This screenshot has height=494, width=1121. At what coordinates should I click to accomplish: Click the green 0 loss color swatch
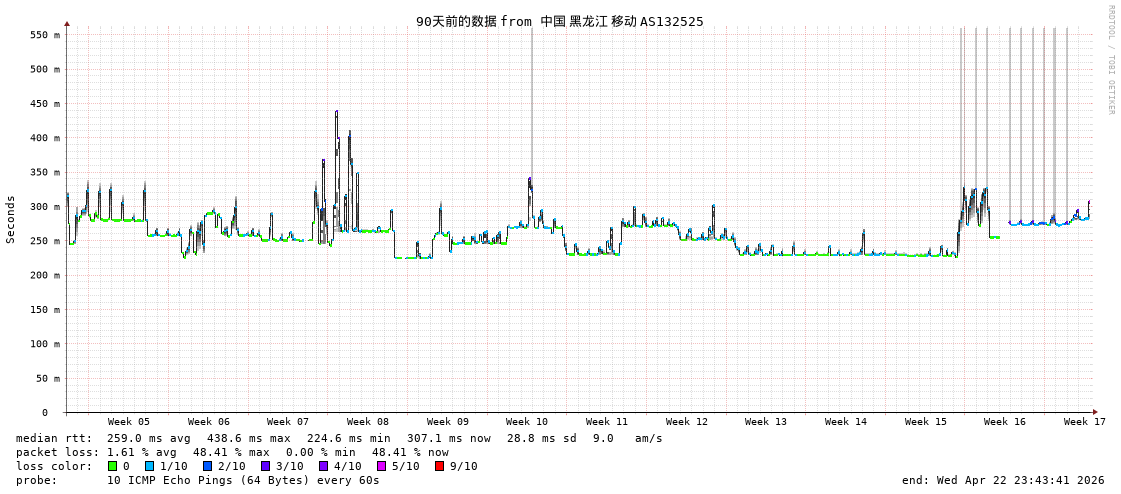pyautogui.click(x=113, y=466)
